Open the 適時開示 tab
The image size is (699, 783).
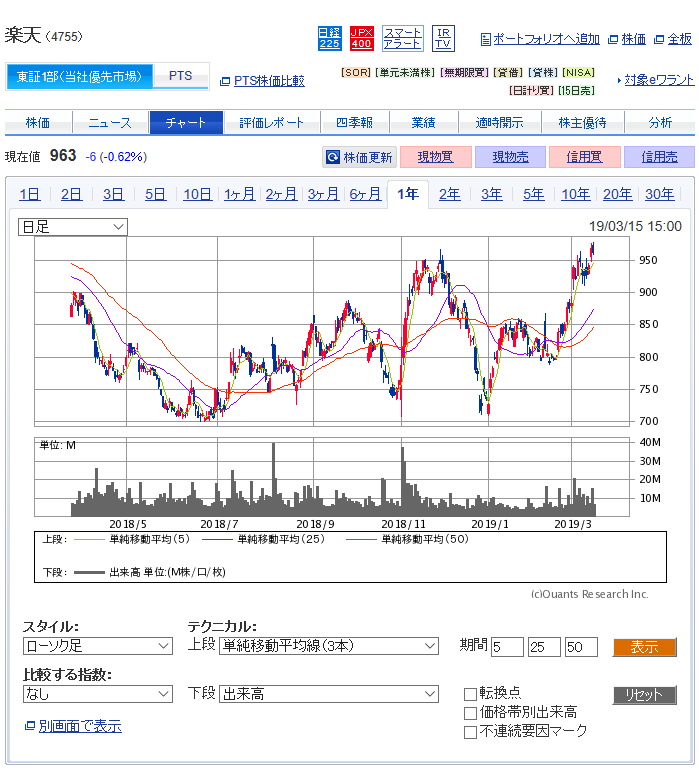[x=499, y=122]
